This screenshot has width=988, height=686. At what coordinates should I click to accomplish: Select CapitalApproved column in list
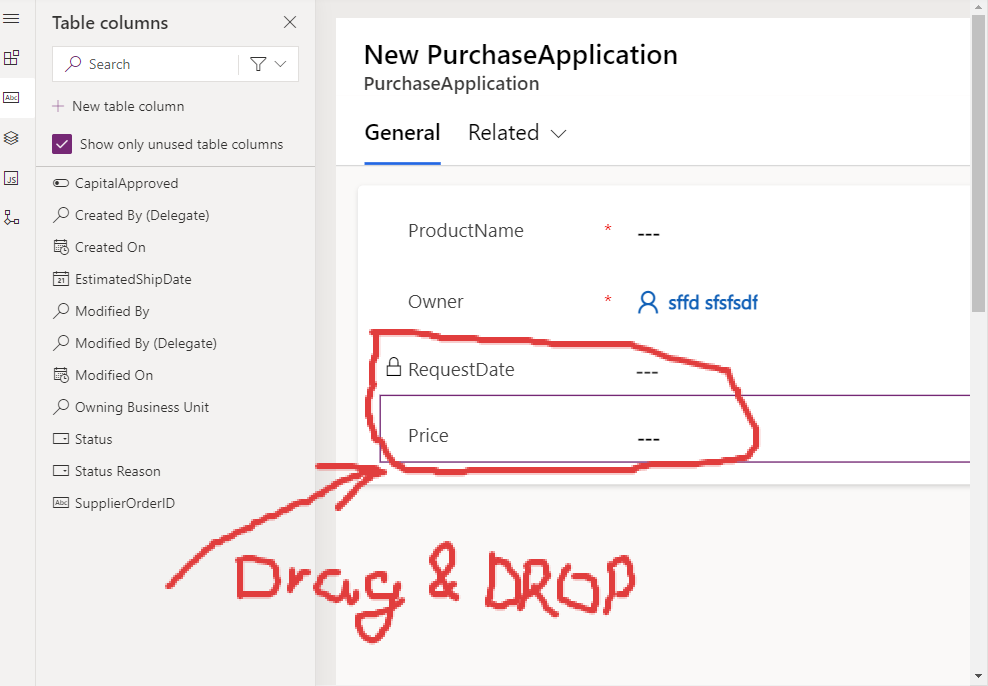[x=126, y=183]
